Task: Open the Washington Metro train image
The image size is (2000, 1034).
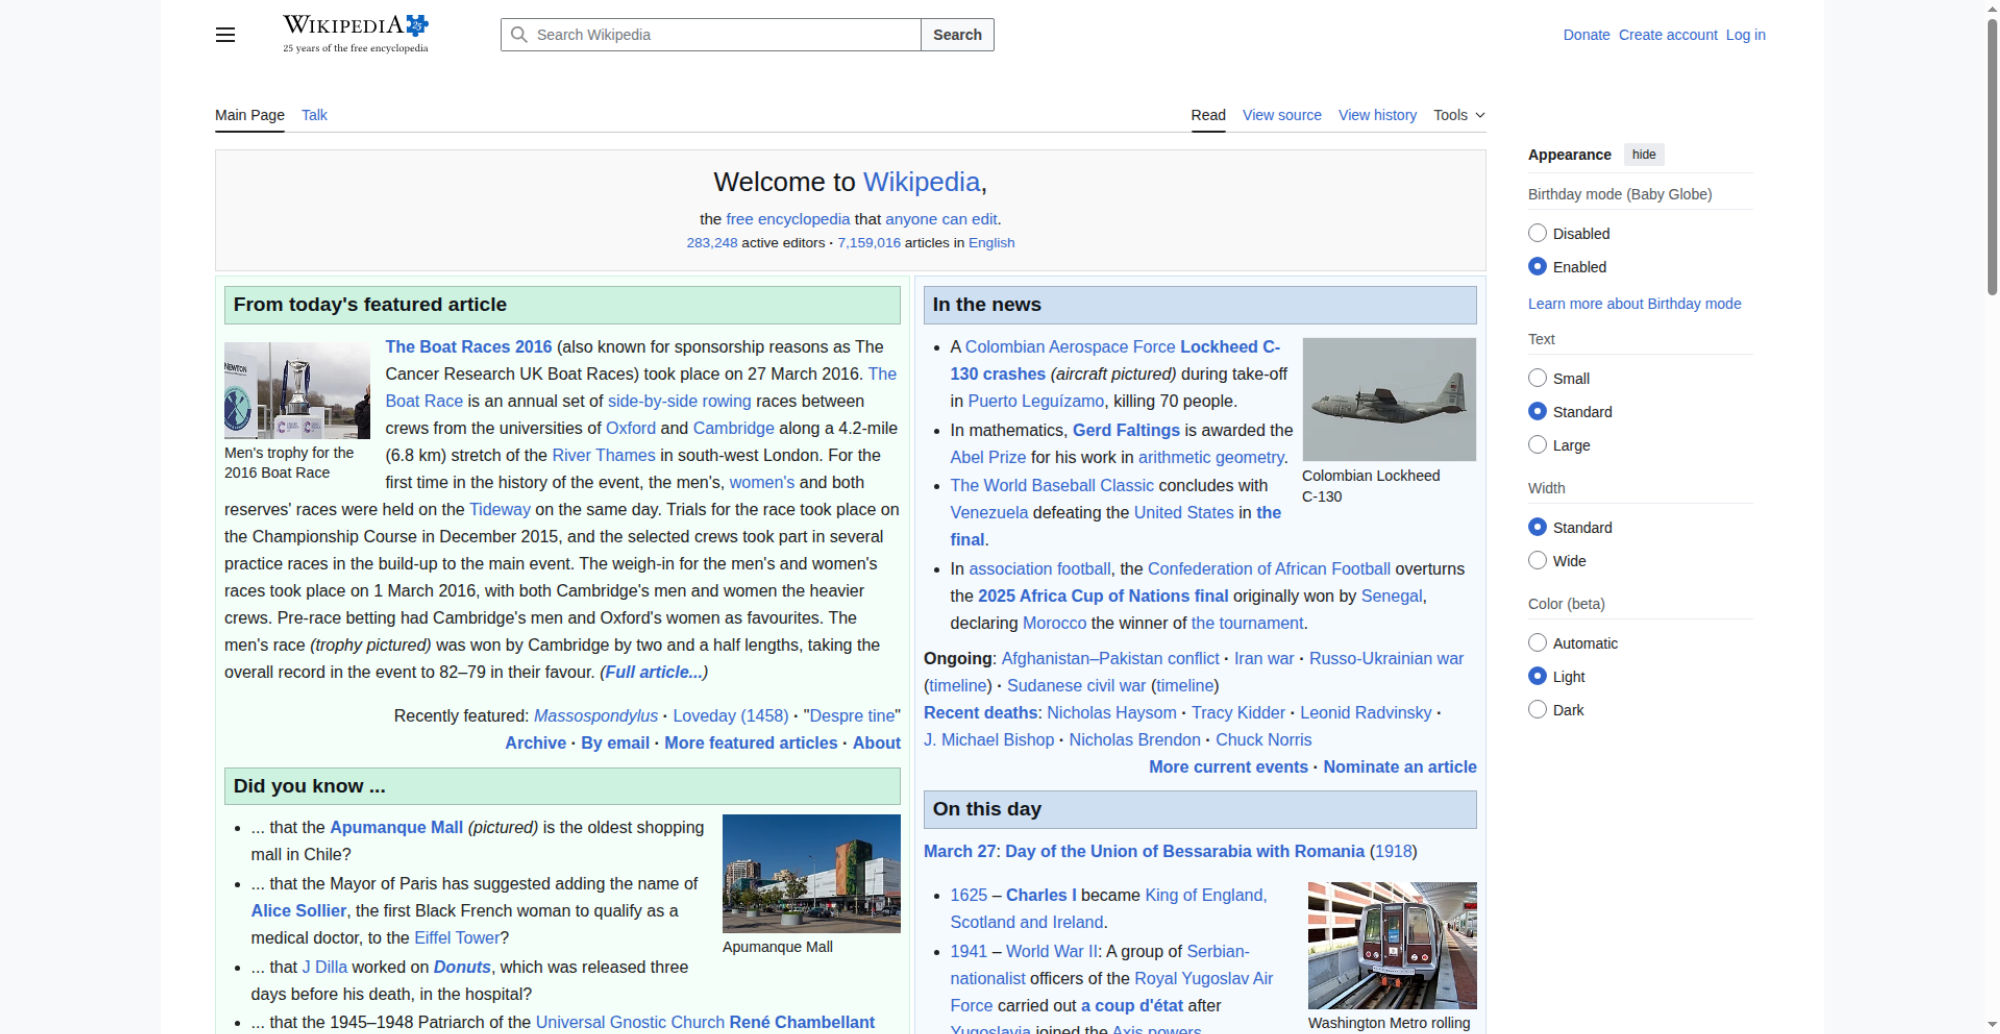Action: pyautogui.click(x=1391, y=945)
